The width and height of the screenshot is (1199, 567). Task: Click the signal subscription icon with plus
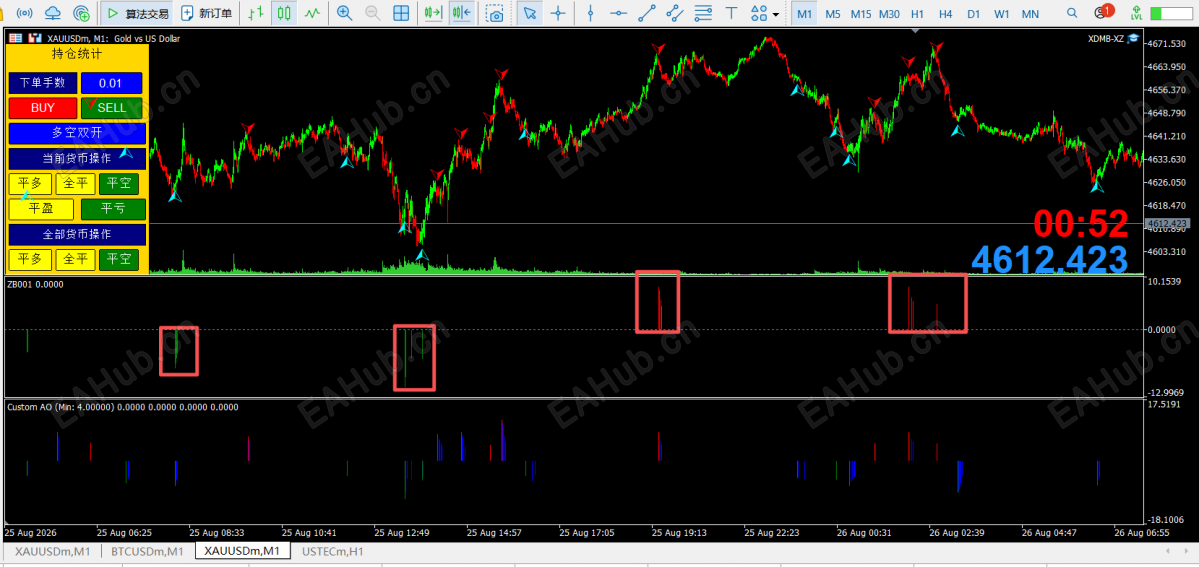click(x=81, y=13)
